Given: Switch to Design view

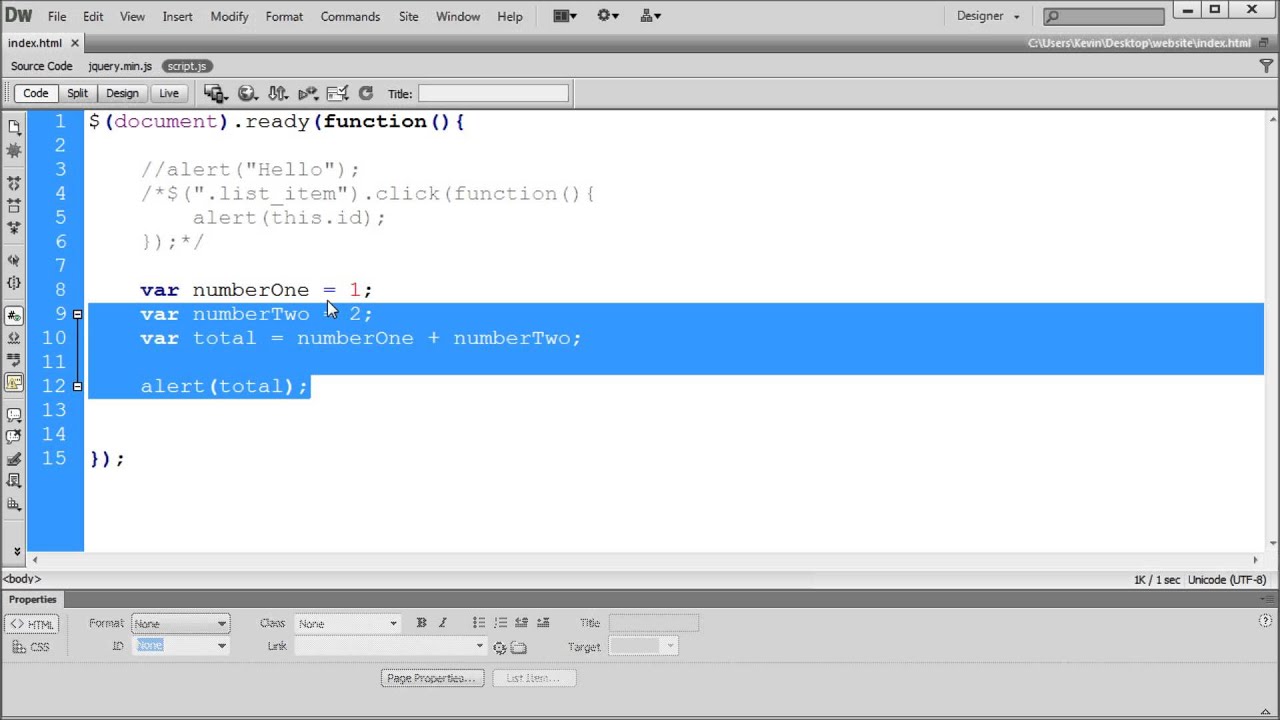Looking at the screenshot, I should point(122,93).
